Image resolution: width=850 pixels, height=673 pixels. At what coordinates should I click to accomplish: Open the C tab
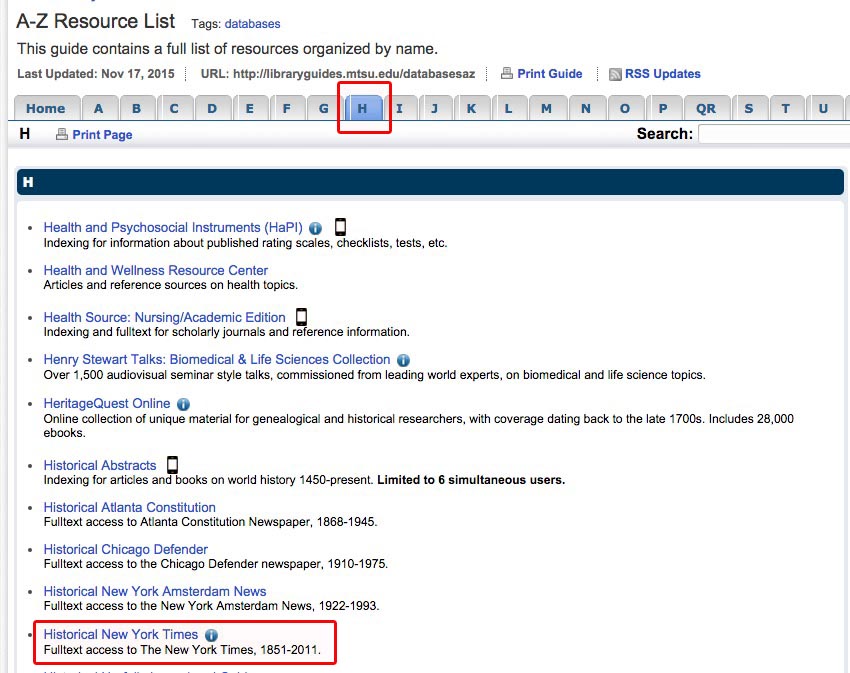(175, 108)
